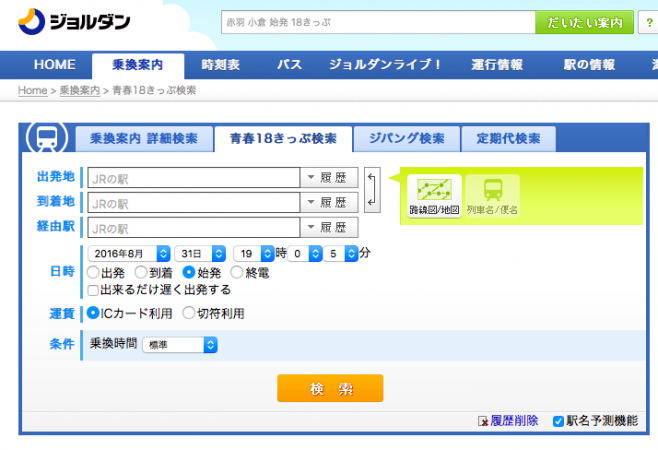This screenshot has height=450, width=658.
Task: Select 切符利用 fare option
Action: (189, 313)
